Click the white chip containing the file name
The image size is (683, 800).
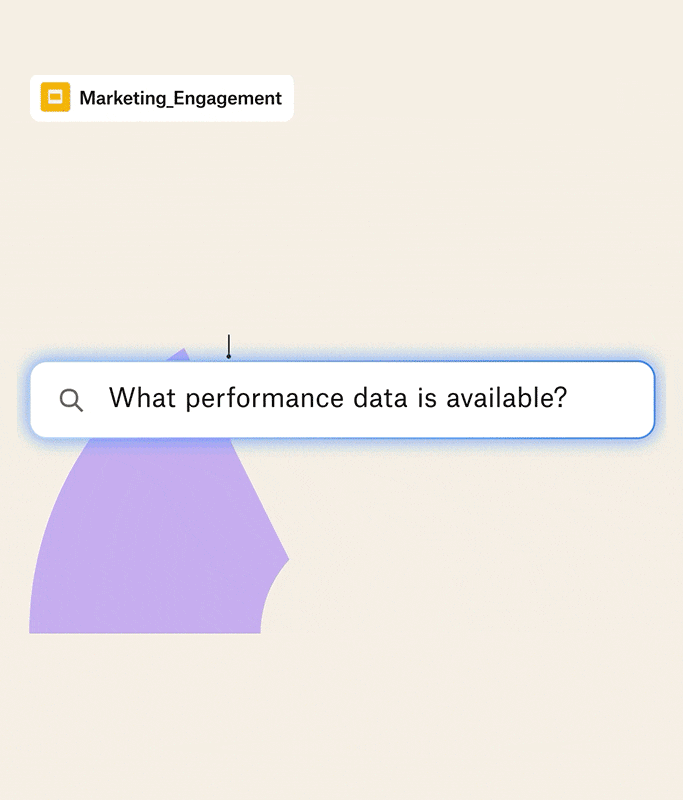(160, 97)
